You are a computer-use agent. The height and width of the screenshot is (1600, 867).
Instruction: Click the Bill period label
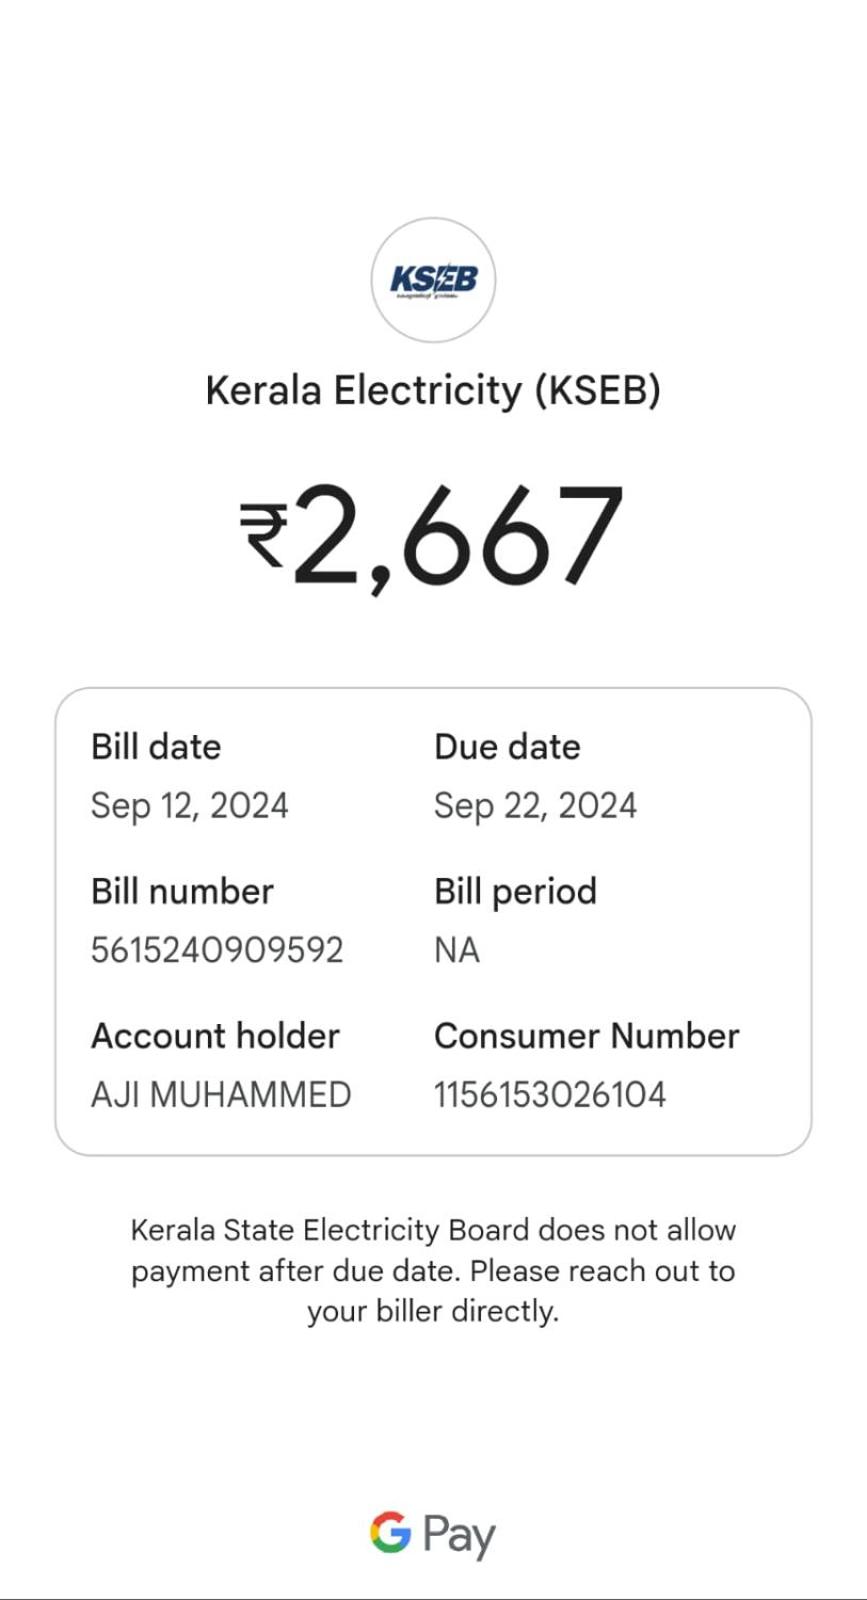(x=515, y=891)
